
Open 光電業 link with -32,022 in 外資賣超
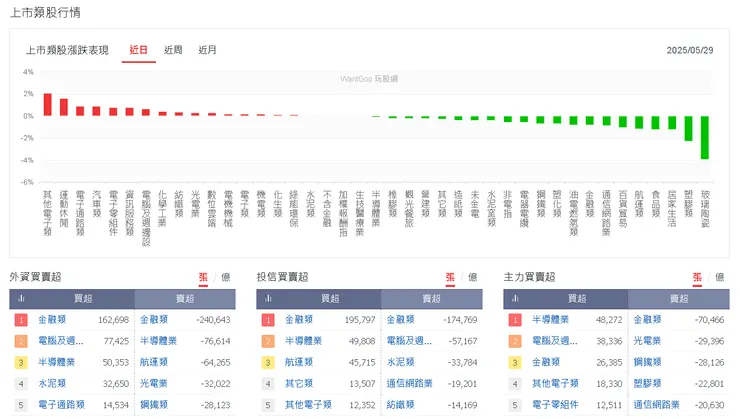(x=154, y=384)
